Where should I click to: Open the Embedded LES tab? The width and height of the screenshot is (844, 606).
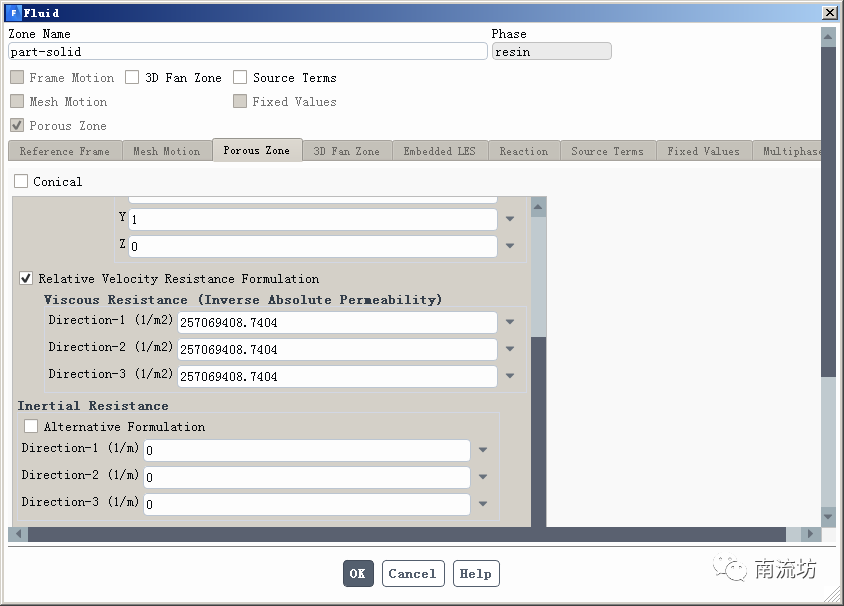(x=439, y=151)
